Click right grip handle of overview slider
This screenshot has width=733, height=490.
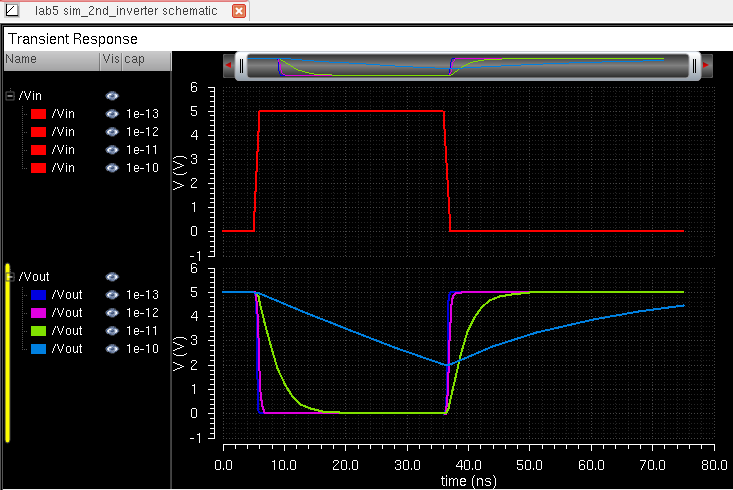(x=693, y=65)
